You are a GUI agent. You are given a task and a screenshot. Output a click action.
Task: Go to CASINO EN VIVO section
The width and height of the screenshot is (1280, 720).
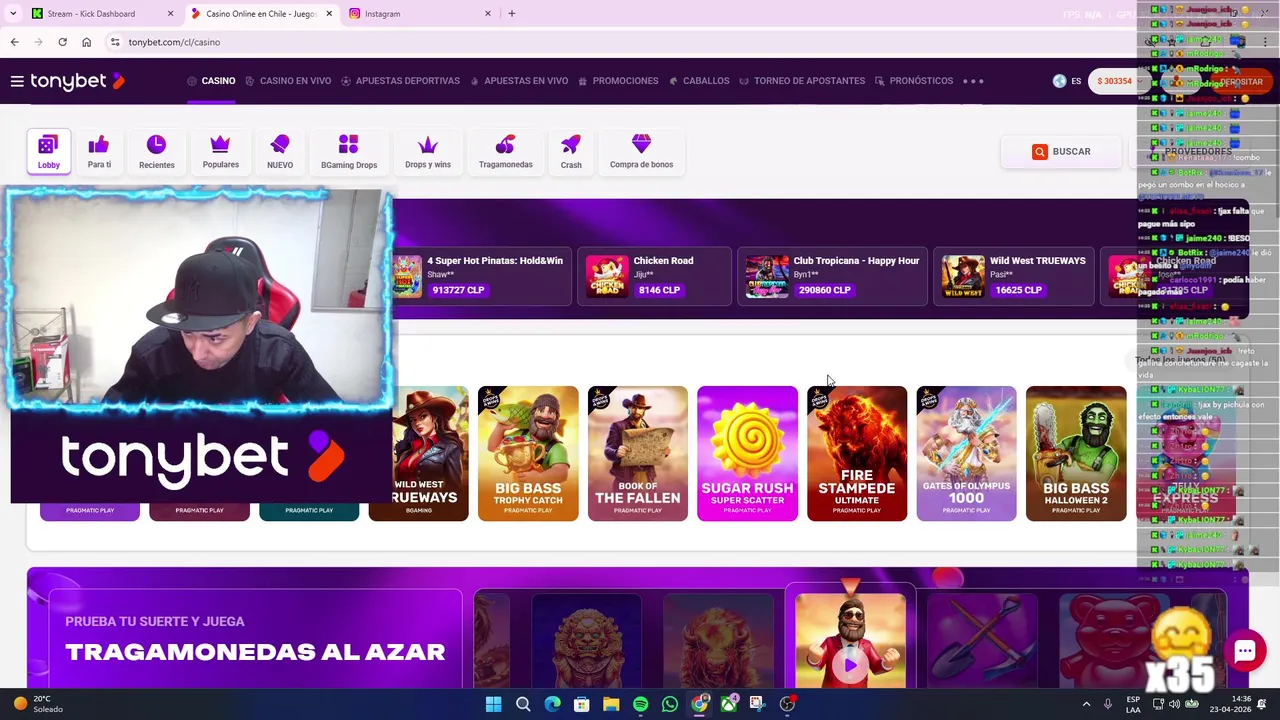coord(288,81)
